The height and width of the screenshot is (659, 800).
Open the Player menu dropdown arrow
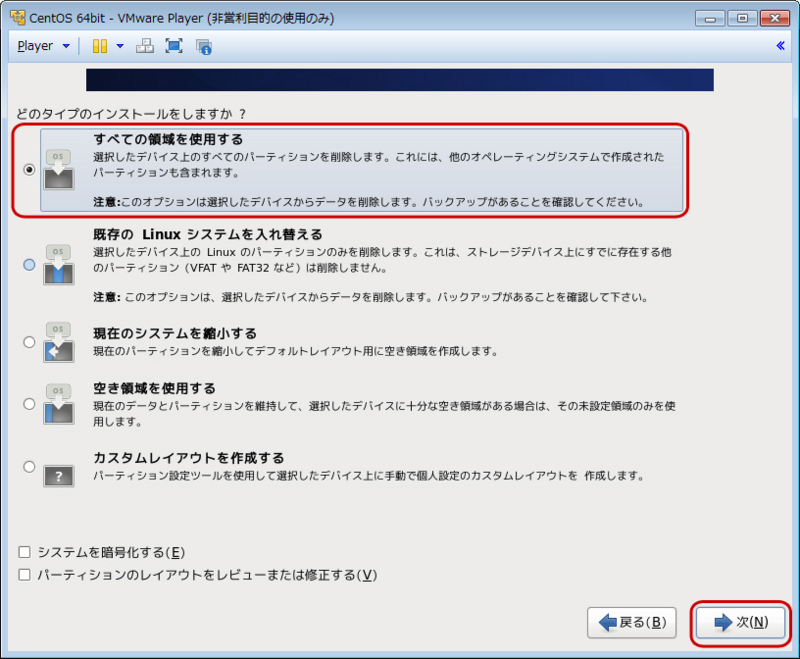(64, 45)
